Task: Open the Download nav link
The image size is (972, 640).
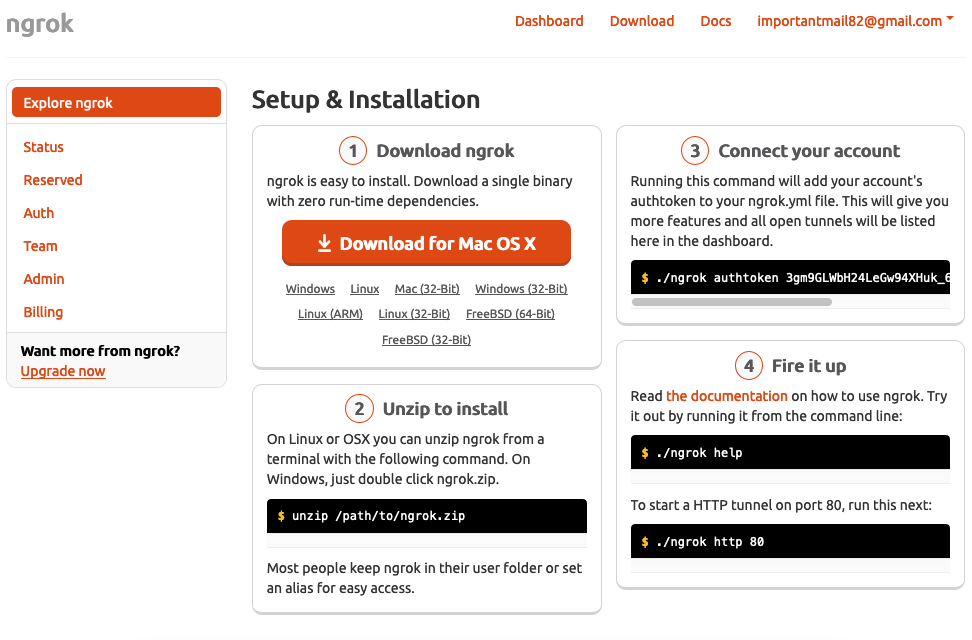Action: coord(642,21)
